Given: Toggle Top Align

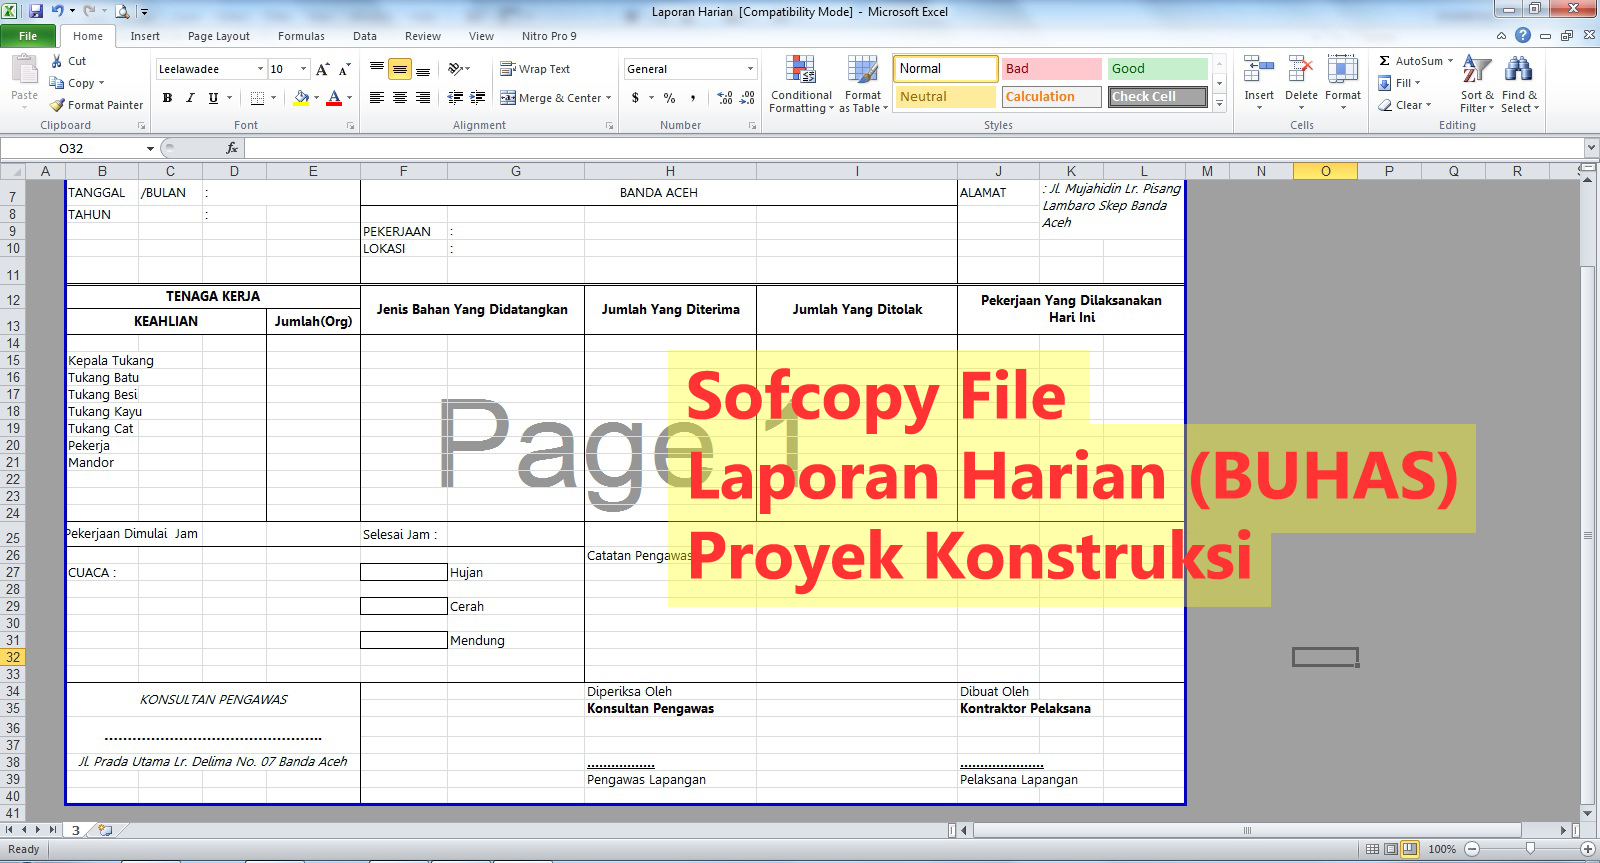Looking at the screenshot, I should pyautogui.click(x=377, y=69).
